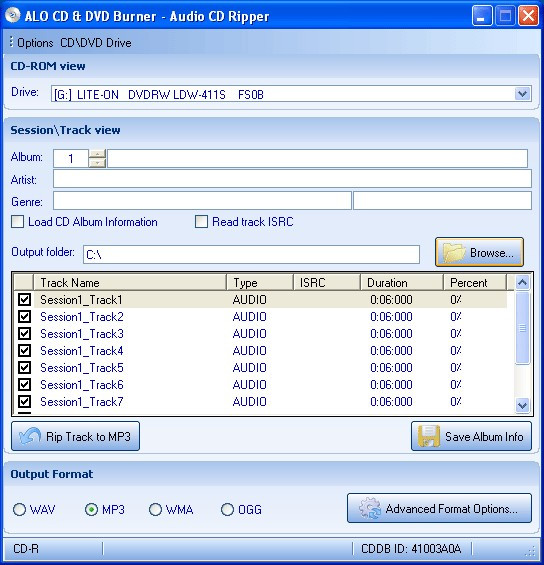
Task: Click the track list vertical scrollbar thumb
Action: (x=522, y=328)
